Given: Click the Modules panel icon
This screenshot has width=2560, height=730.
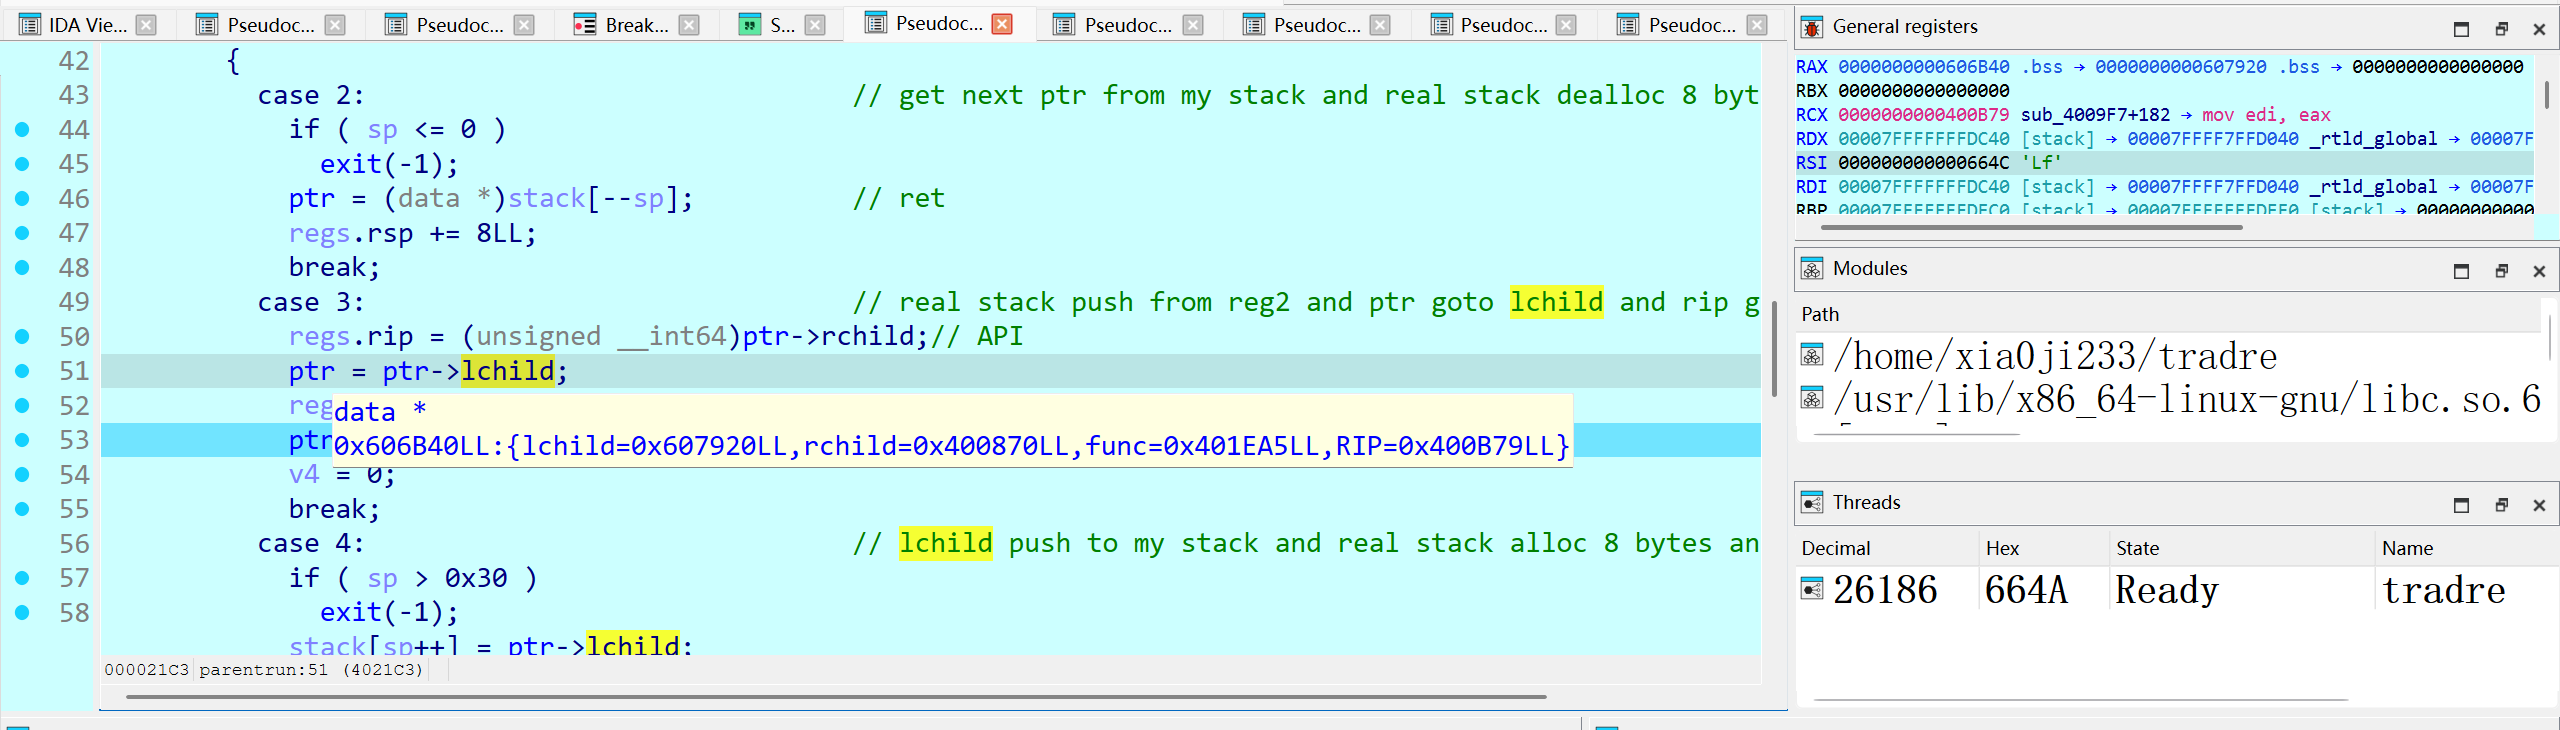Looking at the screenshot, I should [1811, 269].
